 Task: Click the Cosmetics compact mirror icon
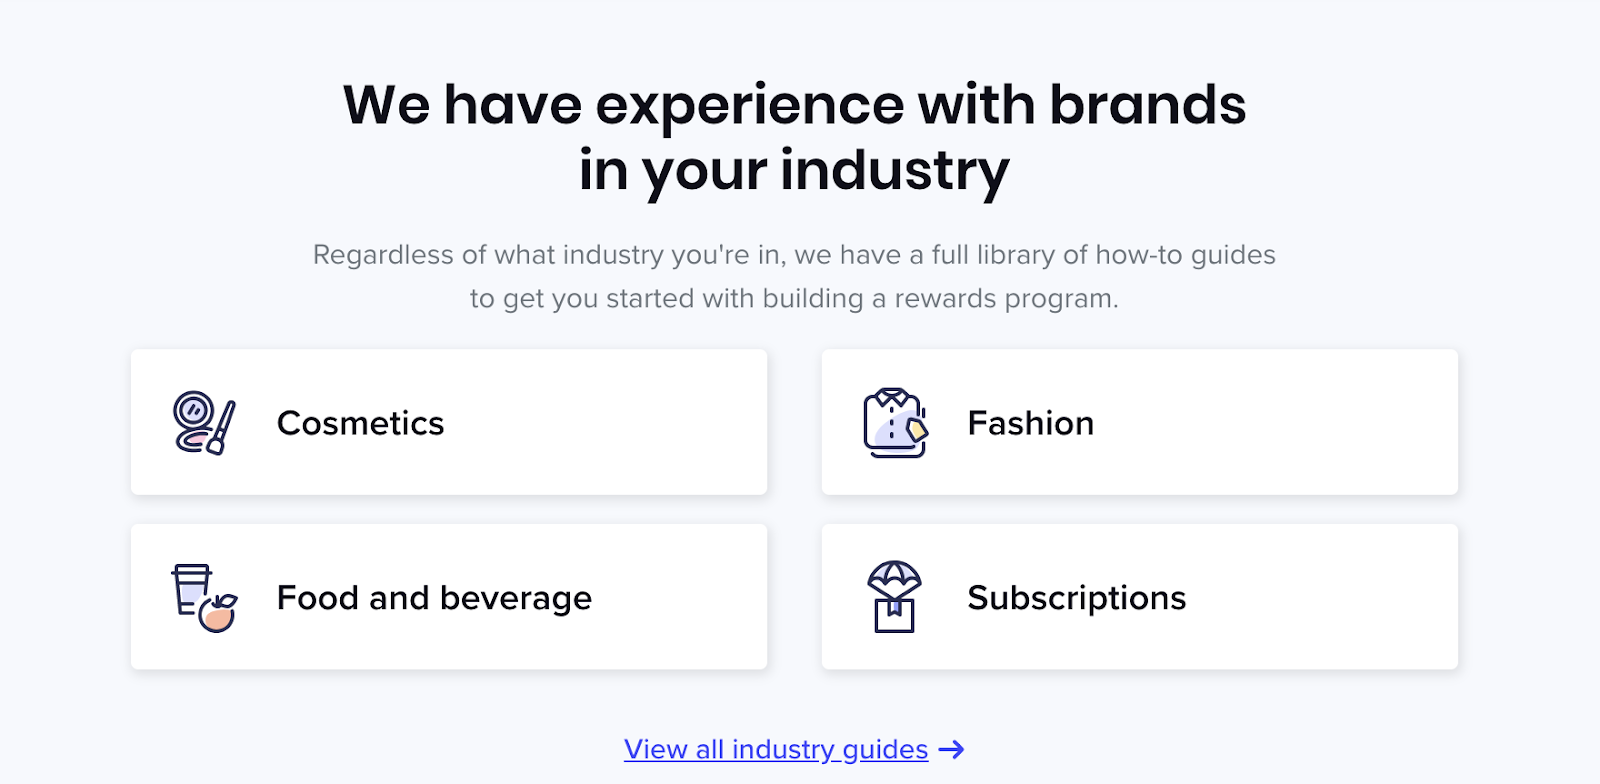193,410
